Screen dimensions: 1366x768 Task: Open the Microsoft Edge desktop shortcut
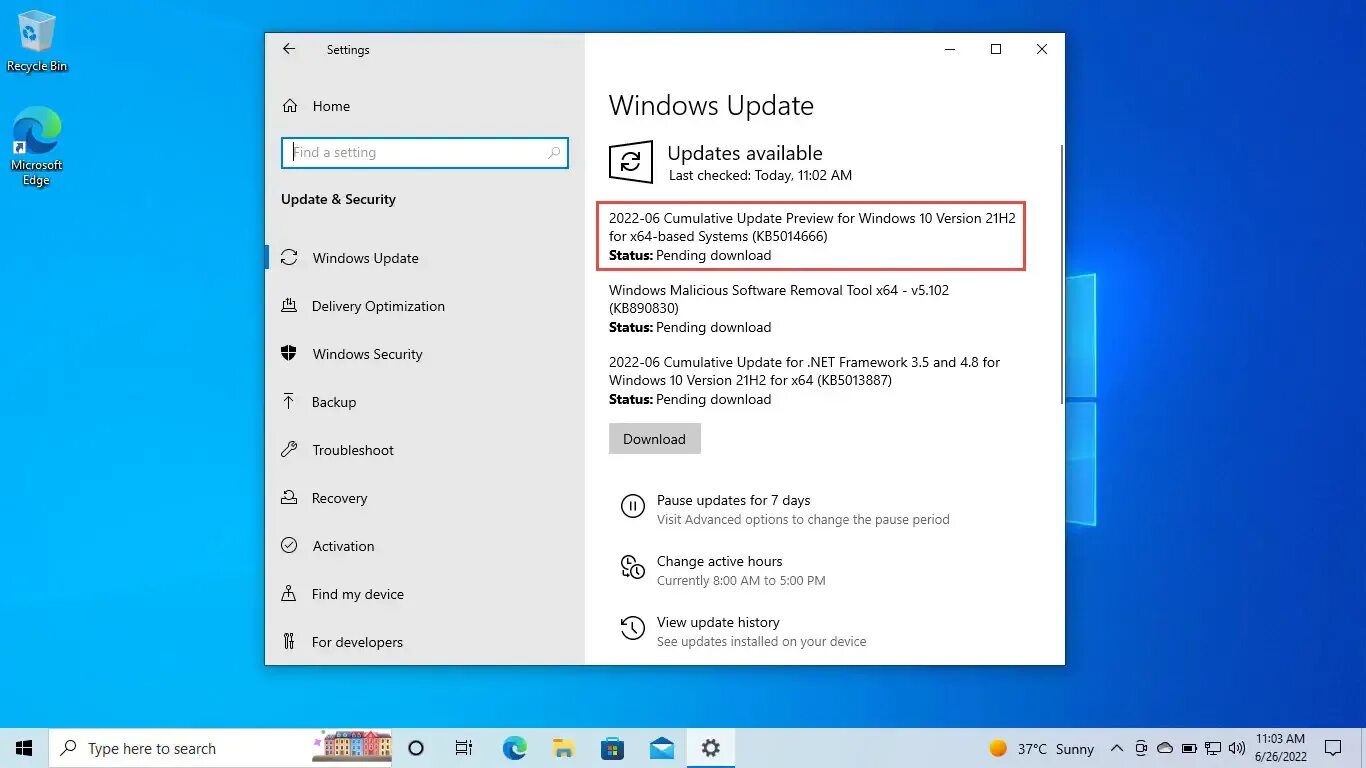37,147
